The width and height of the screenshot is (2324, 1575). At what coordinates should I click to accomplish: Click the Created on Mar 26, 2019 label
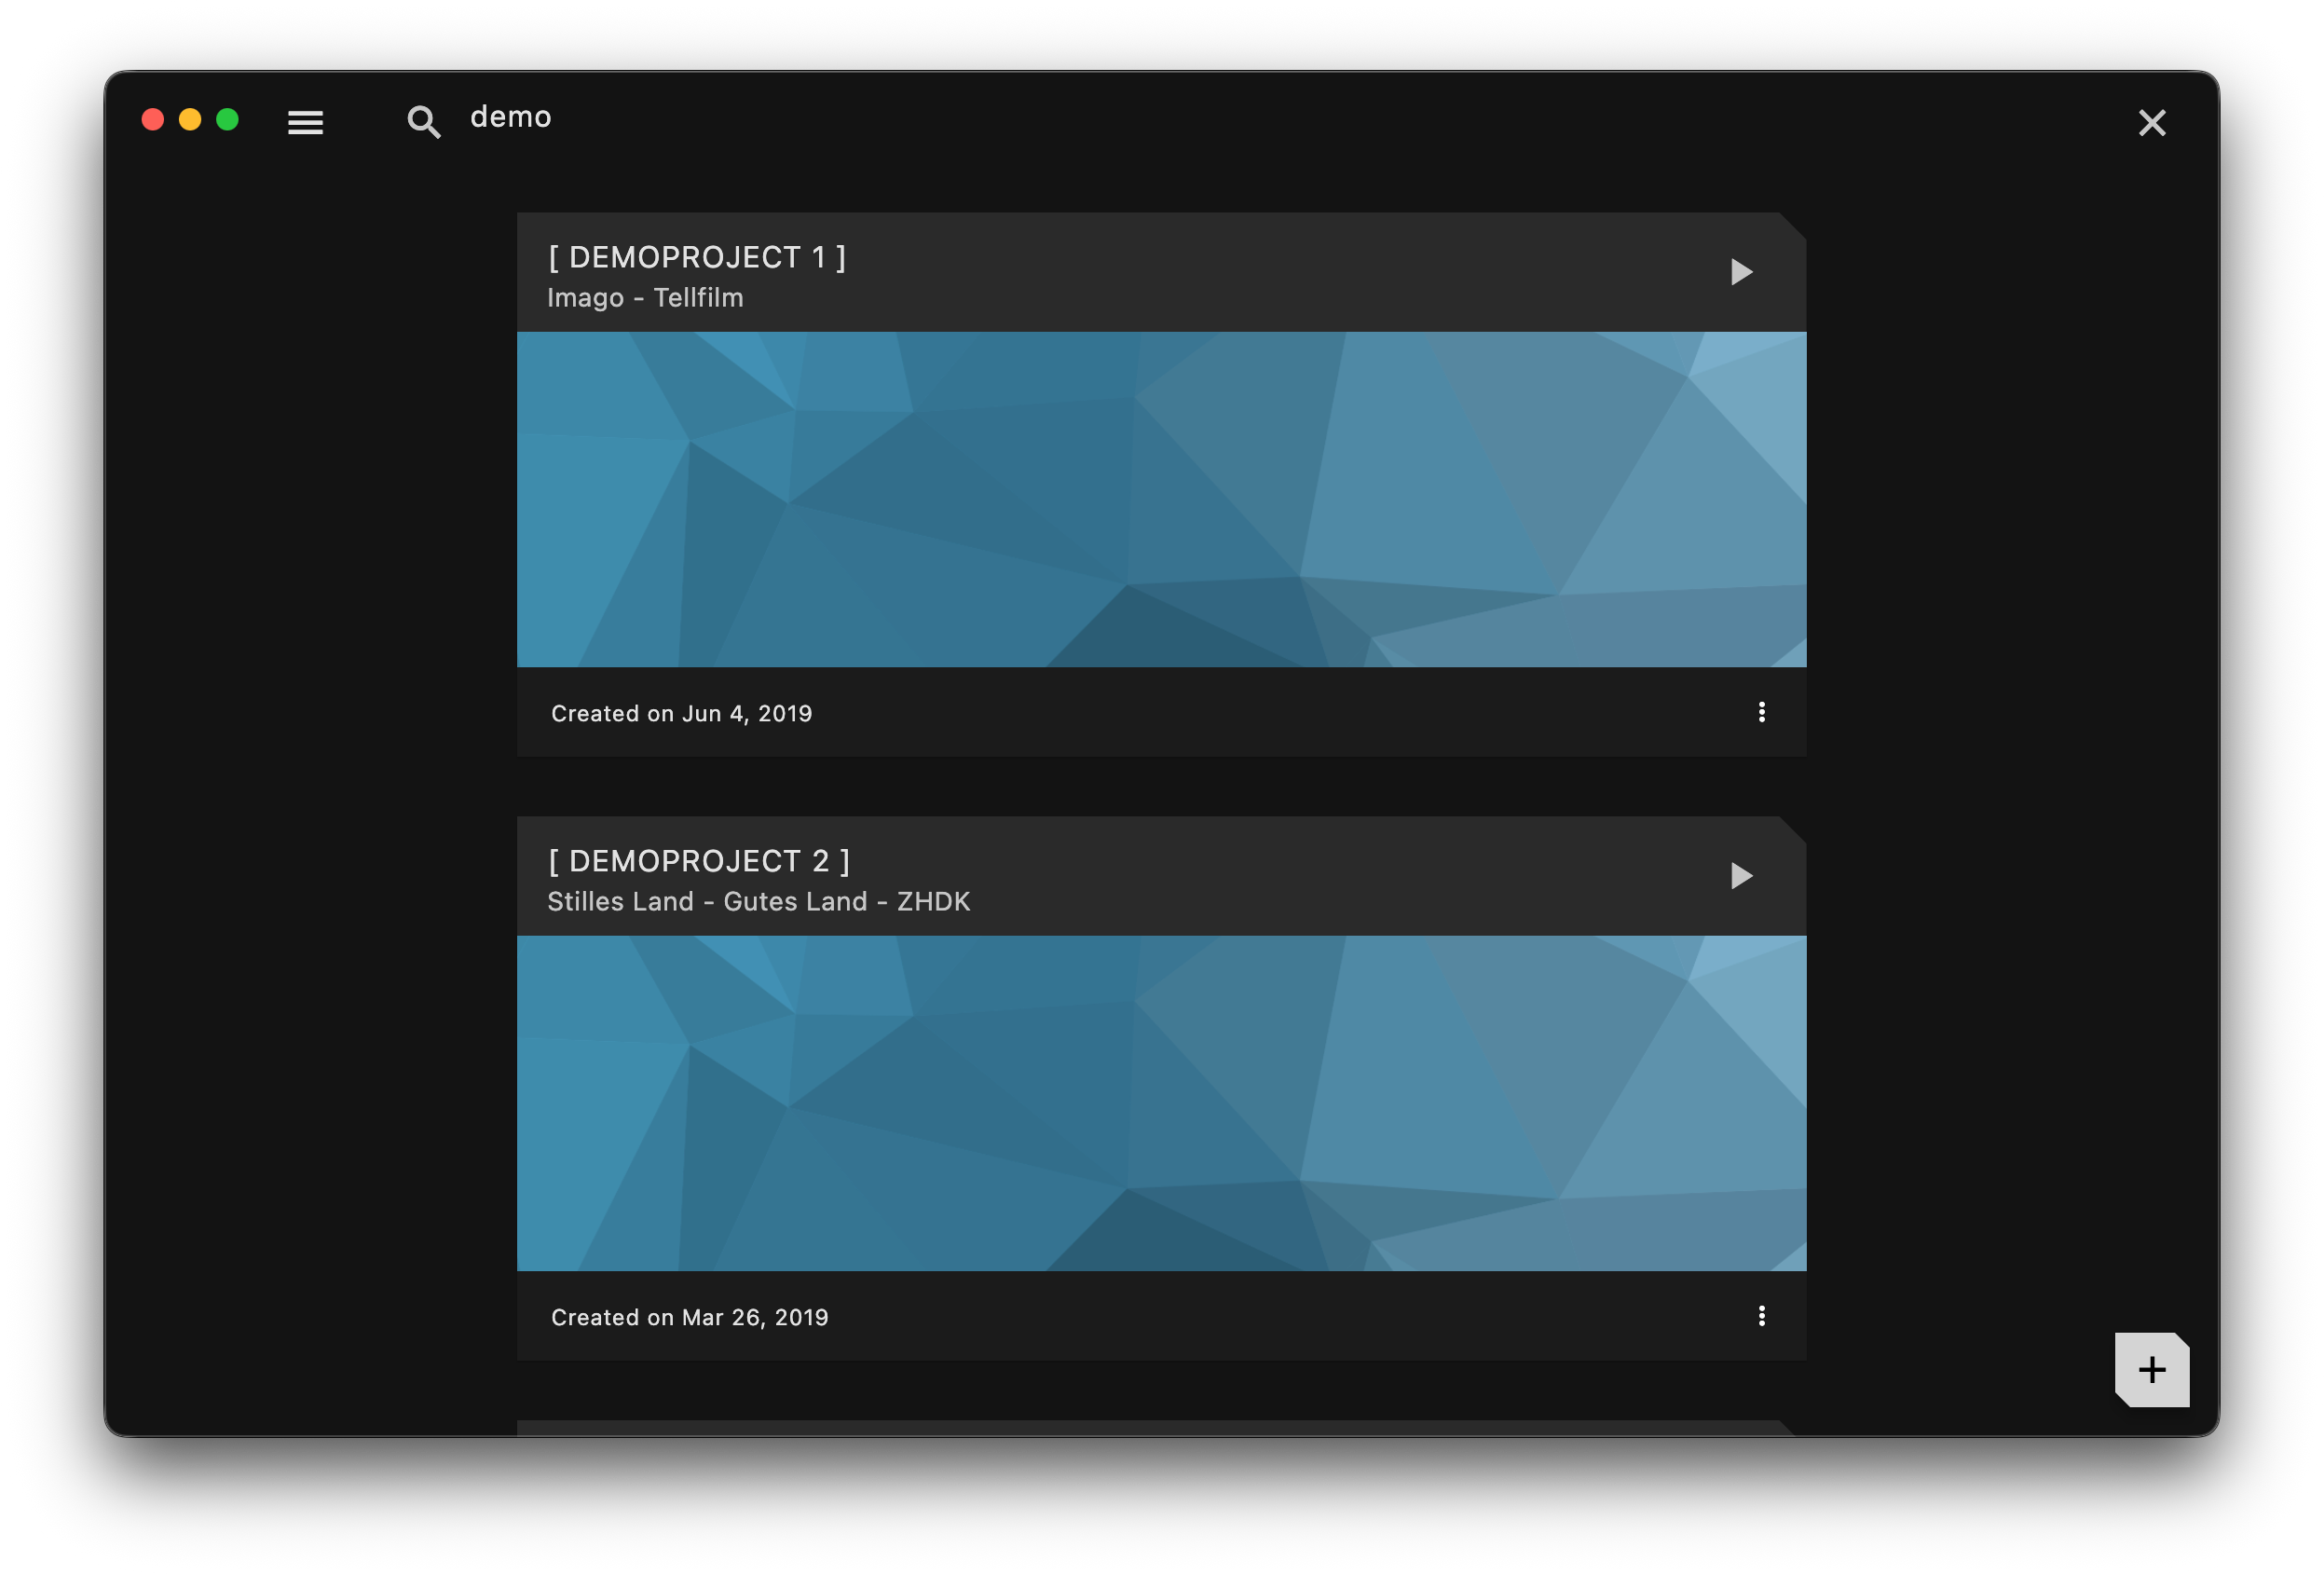[x=690, y=1316]
